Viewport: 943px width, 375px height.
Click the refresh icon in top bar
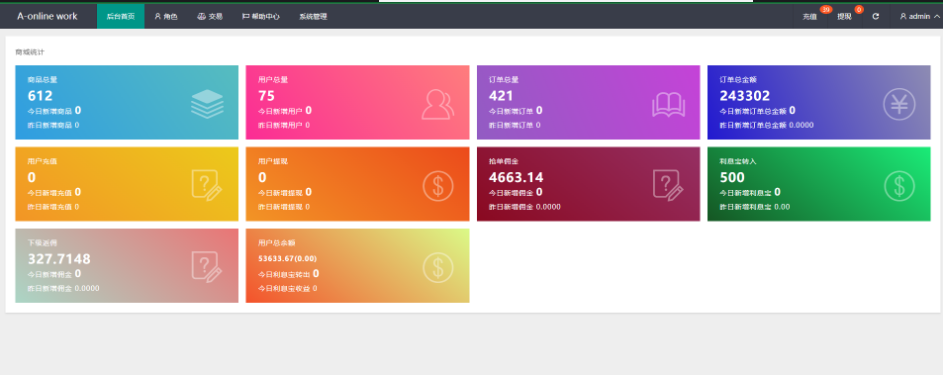click(x=876, y=16)
